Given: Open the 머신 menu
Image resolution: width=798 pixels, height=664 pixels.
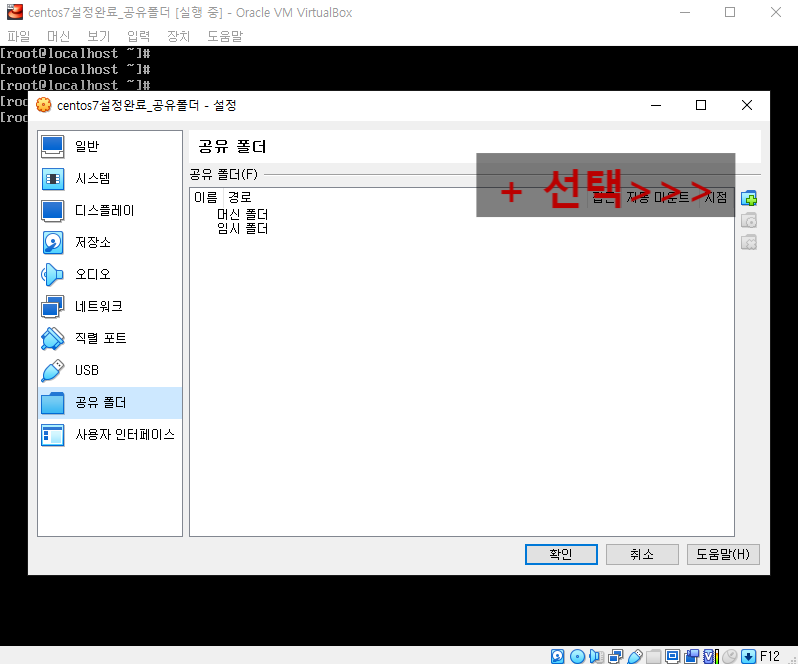Looking at the screenshot, I should pyautogui.click(x=59, y=36).
